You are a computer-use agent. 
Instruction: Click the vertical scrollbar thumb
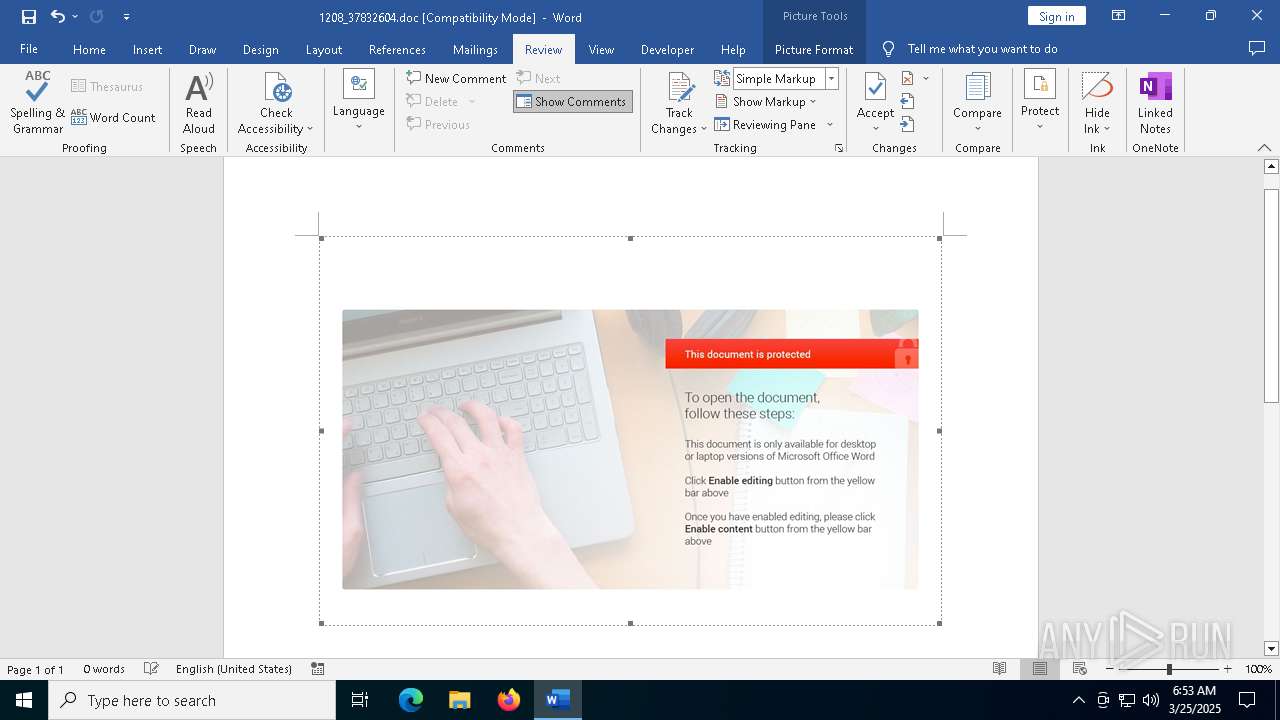pos(1272,295)
